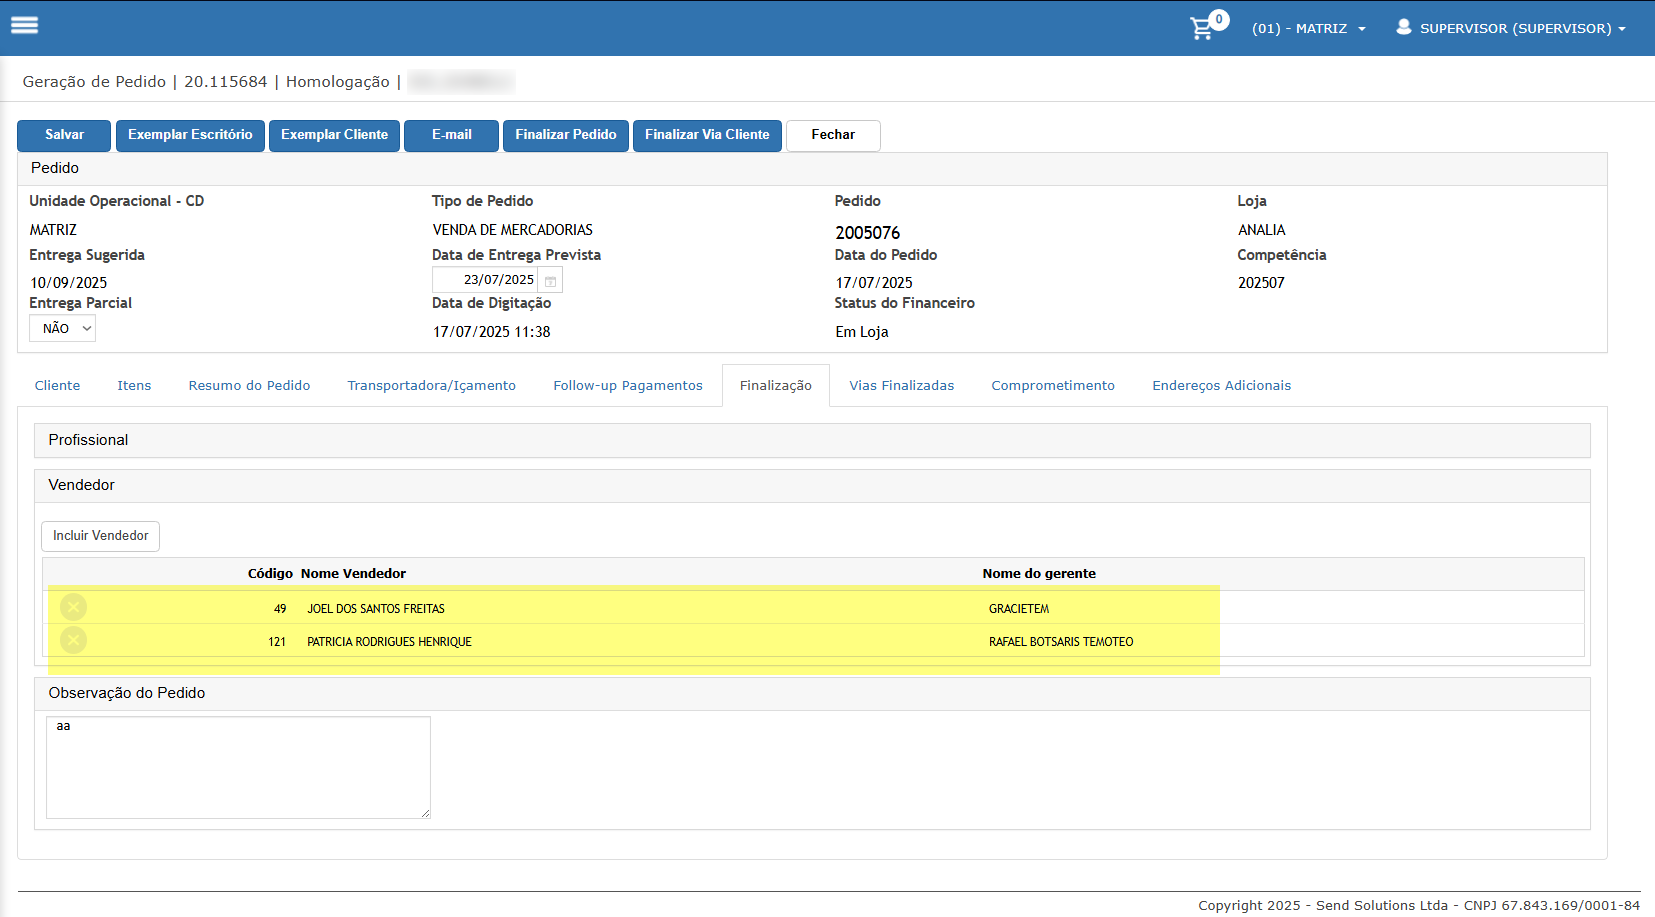Click the vendor name JOEL DOS SANTOS FREITAS
This screenshot has width=1655, height=917.
pyautogui.click(x=376, y=609)
